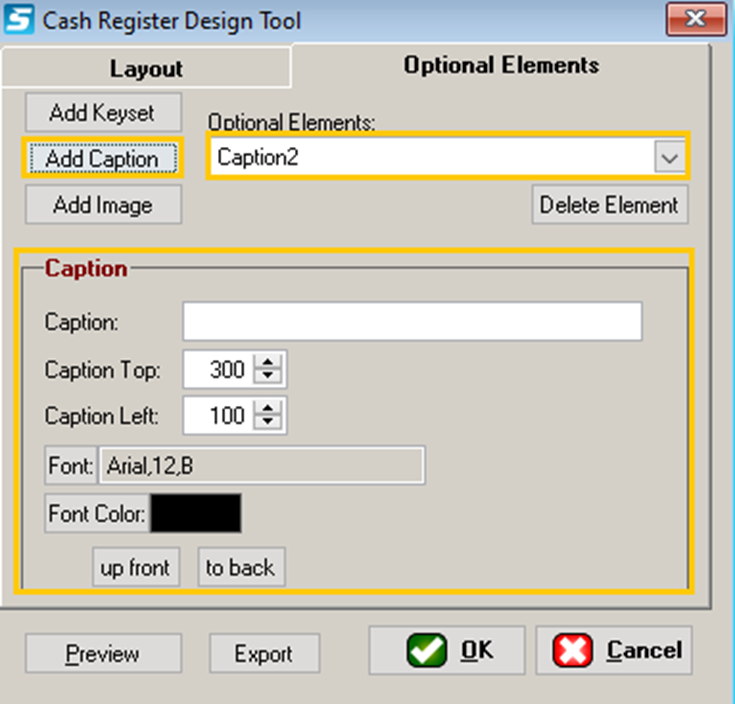Decrease Caption Left value with down arrow

point(268,422)
